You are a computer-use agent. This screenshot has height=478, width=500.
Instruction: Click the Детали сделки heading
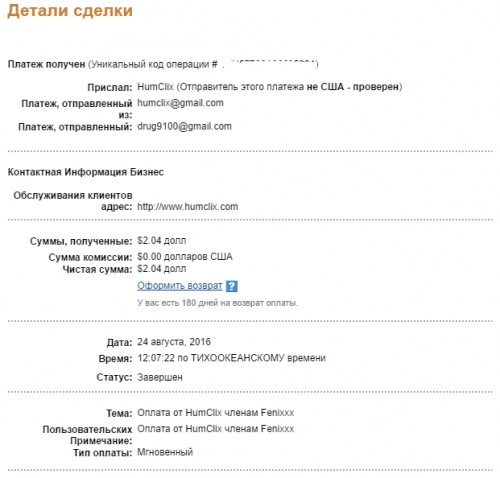pyautogui.click(x=70, y=11)
